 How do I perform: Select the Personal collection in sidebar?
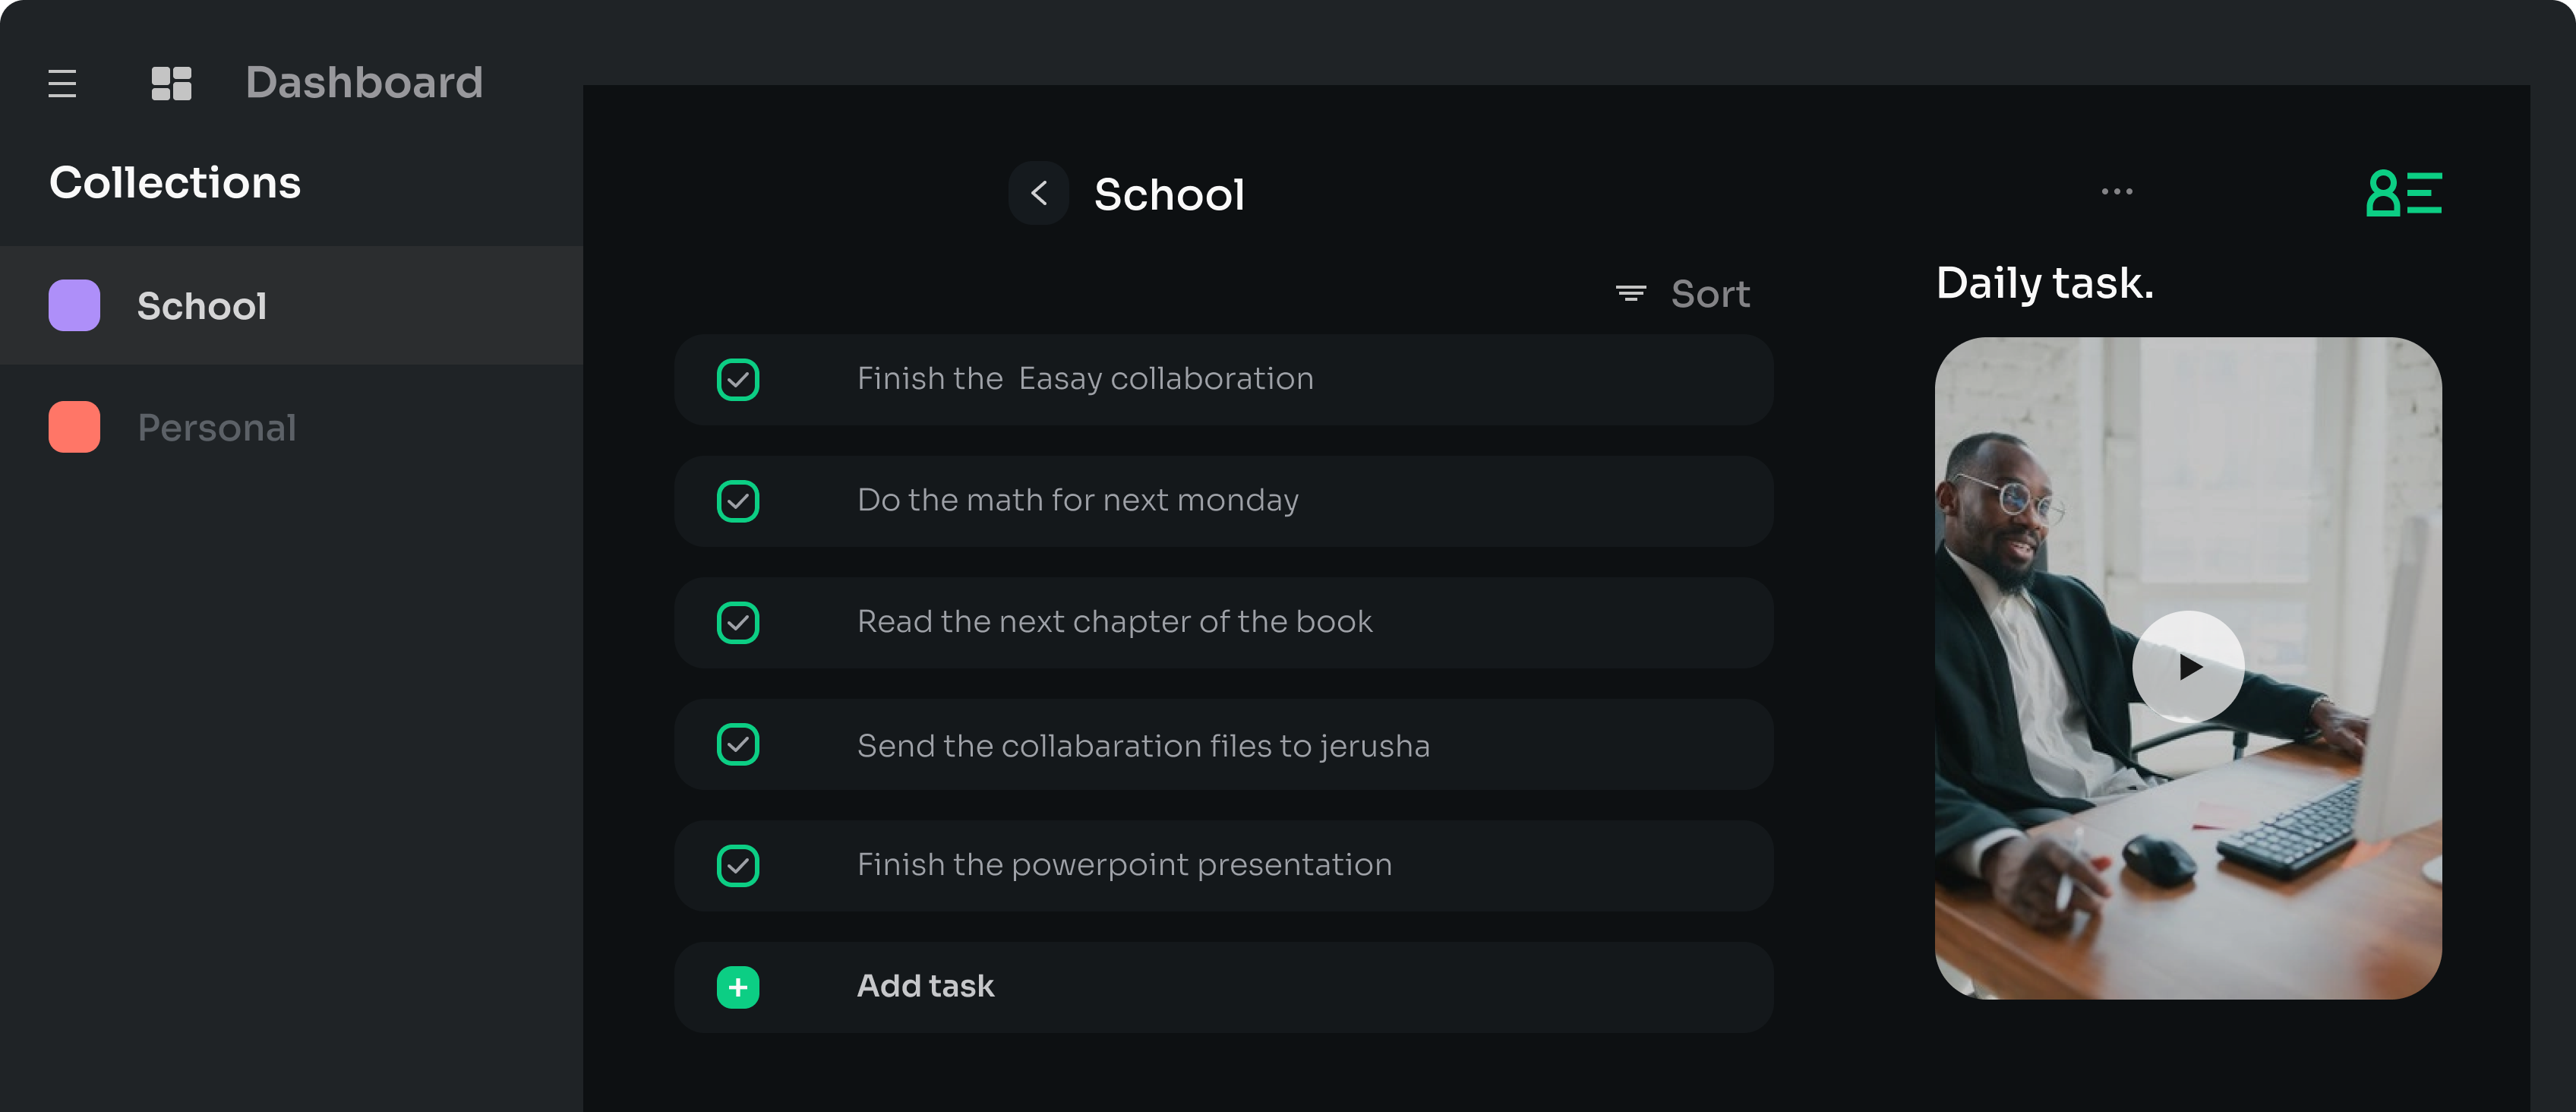pyautogui.click(x=291, y=427)
